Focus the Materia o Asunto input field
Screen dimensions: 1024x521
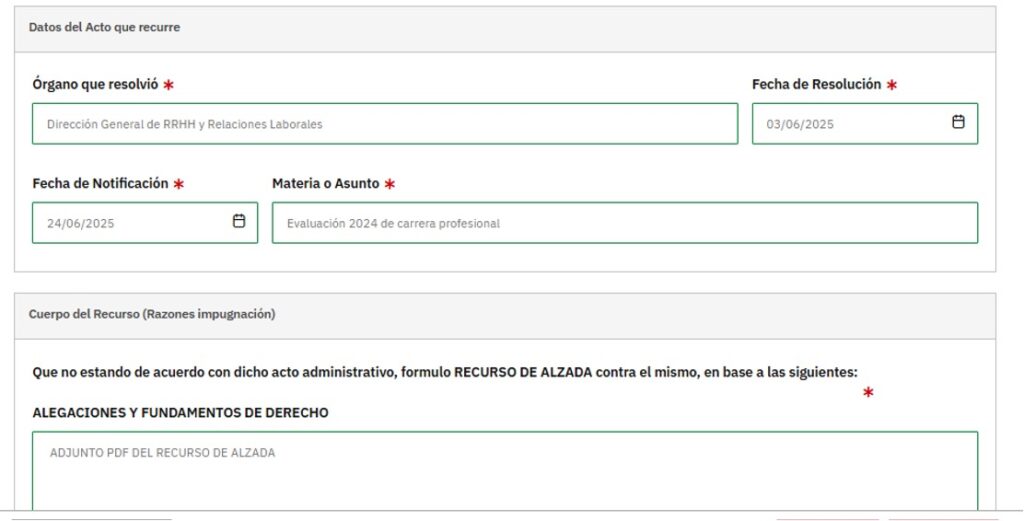(624, 223)
